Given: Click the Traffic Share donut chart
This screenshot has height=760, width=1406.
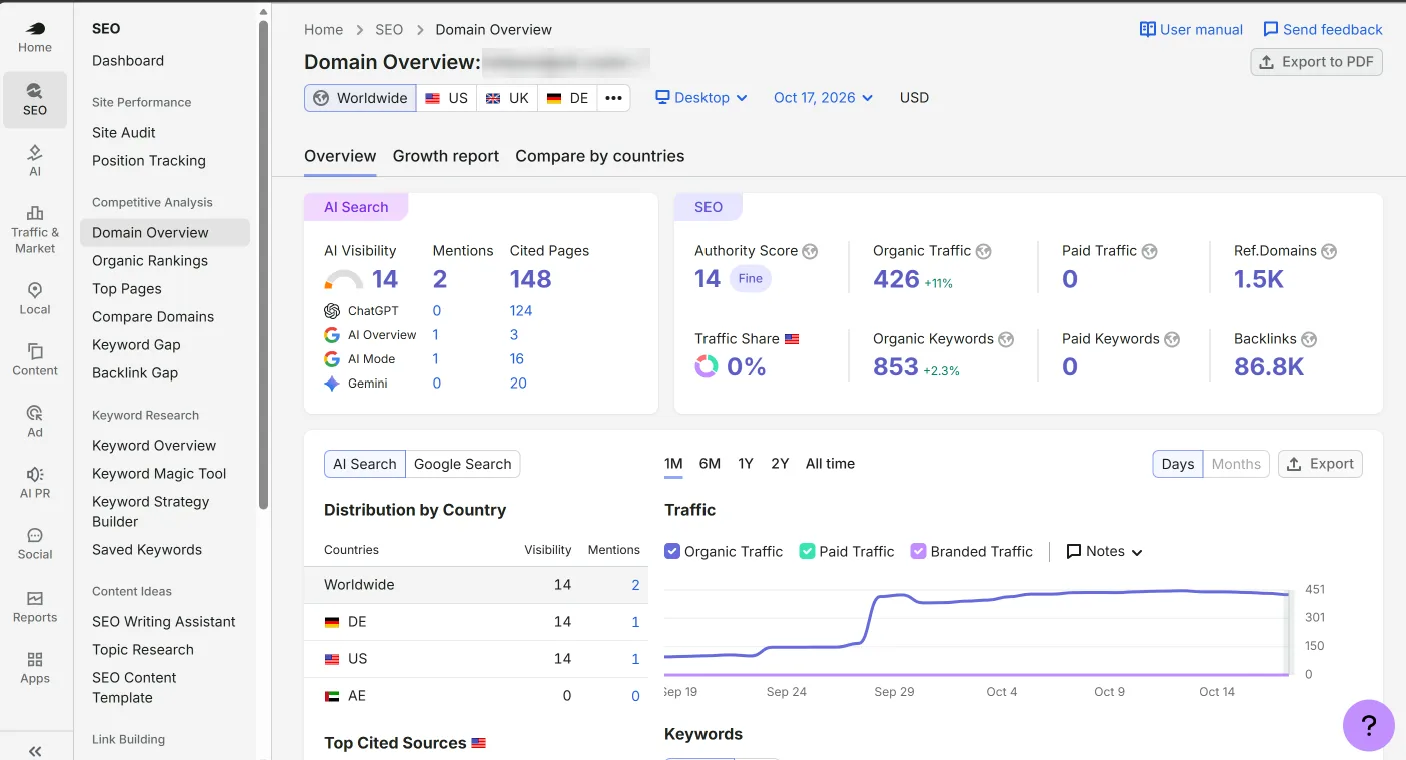Looking at the screenshot, I should pos(706,366).
